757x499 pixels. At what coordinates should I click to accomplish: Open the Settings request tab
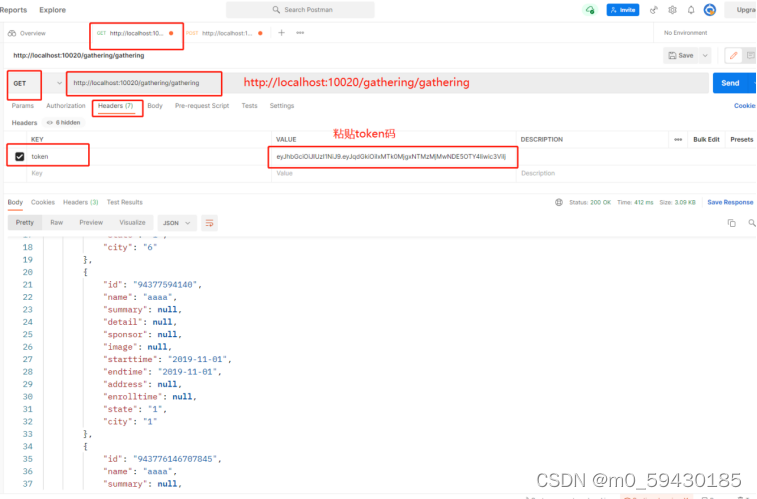pos(281,106)
